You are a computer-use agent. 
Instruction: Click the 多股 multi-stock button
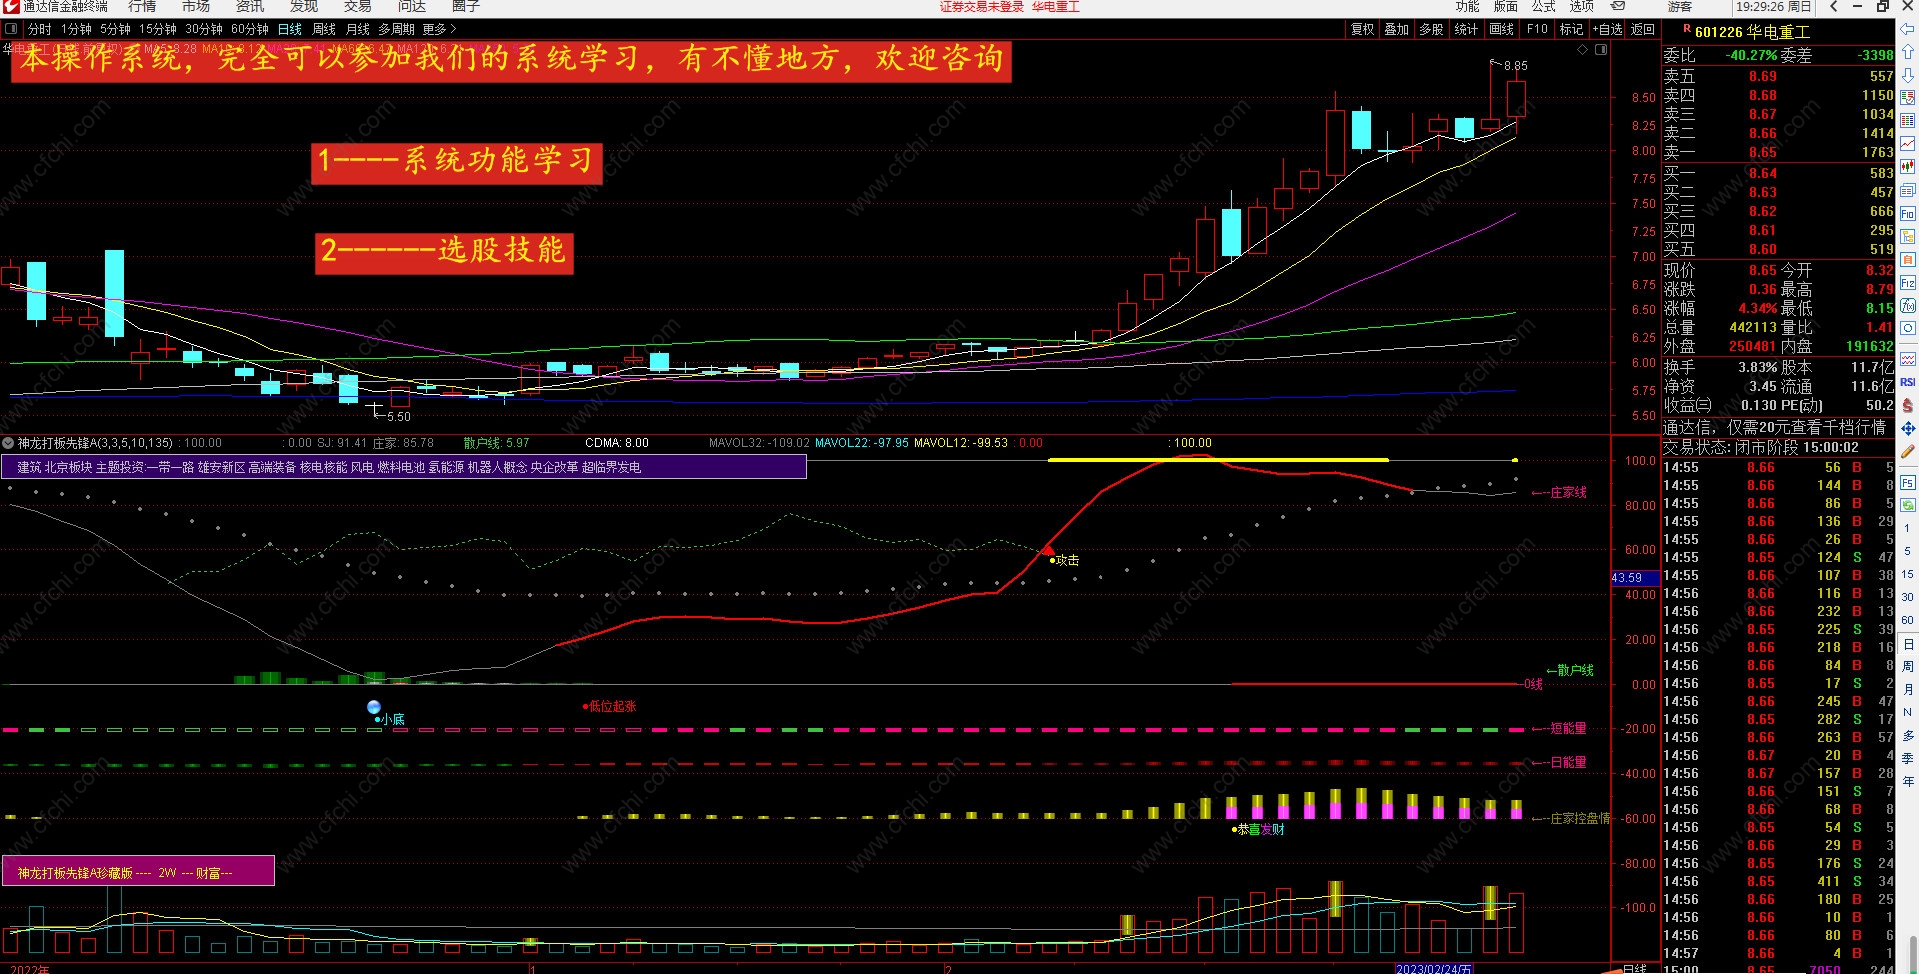[1432, 29]
